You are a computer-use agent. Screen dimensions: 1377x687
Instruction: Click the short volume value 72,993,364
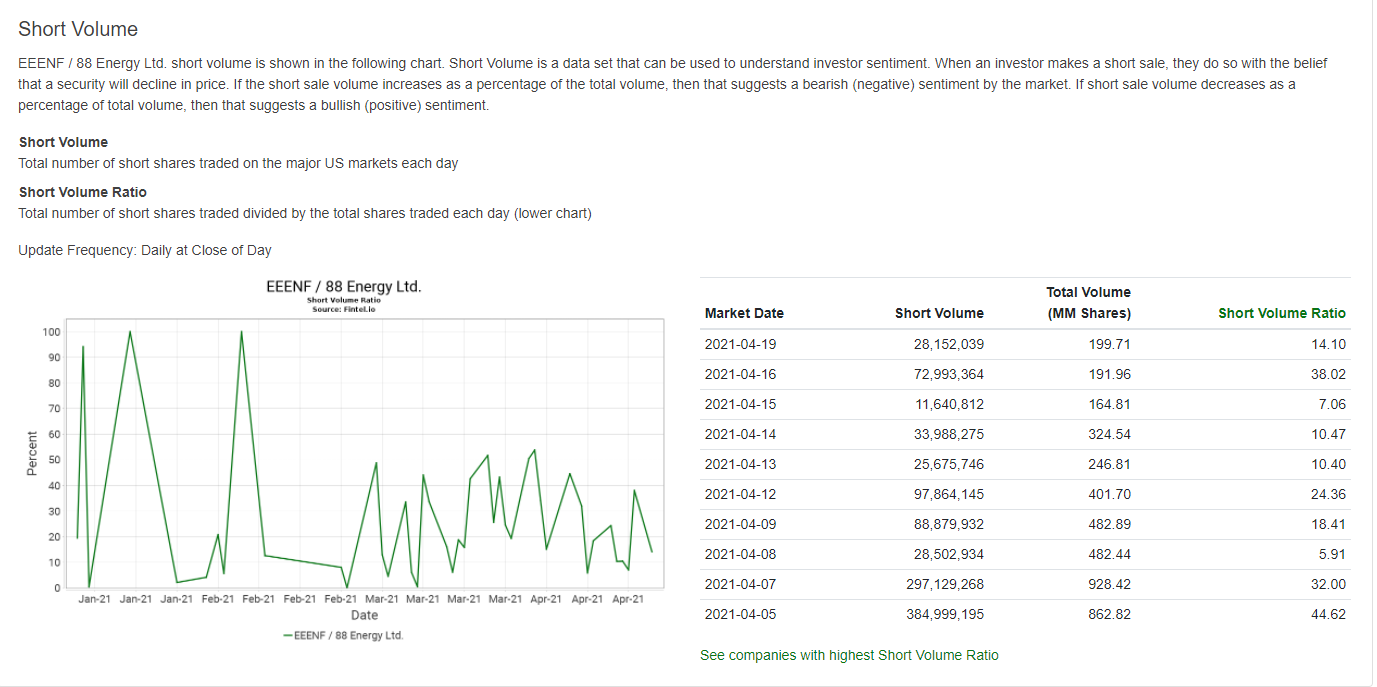click(948, 374)
